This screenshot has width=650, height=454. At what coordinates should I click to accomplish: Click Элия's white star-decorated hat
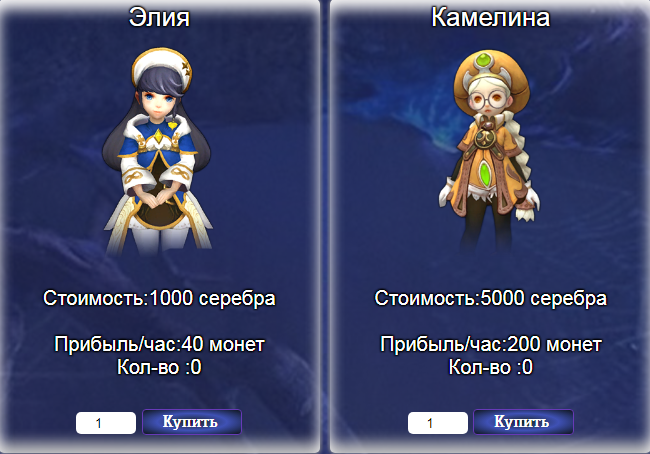click(x=162, y=66)
